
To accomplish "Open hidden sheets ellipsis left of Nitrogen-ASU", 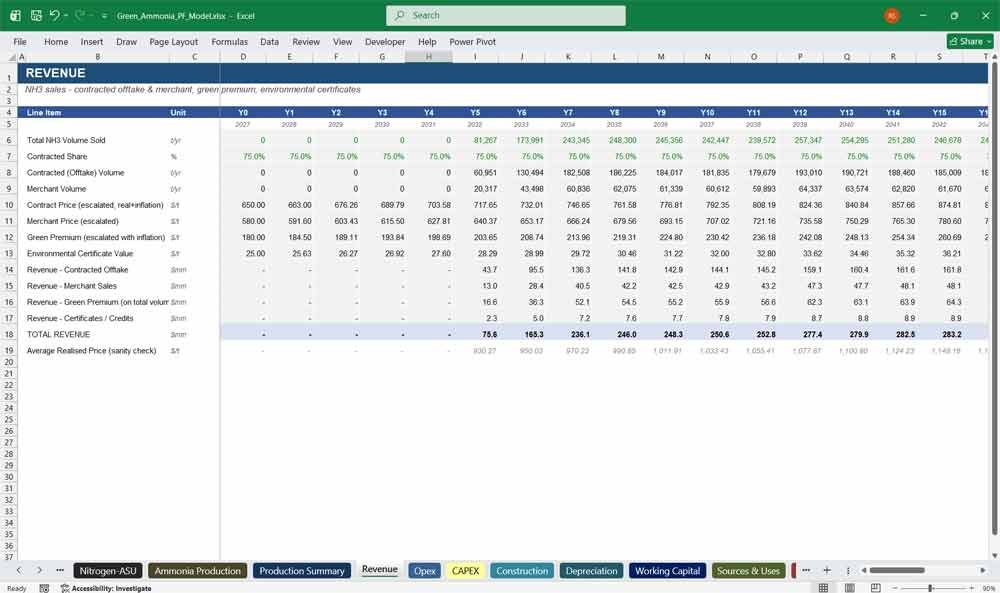I will [60, 570].
